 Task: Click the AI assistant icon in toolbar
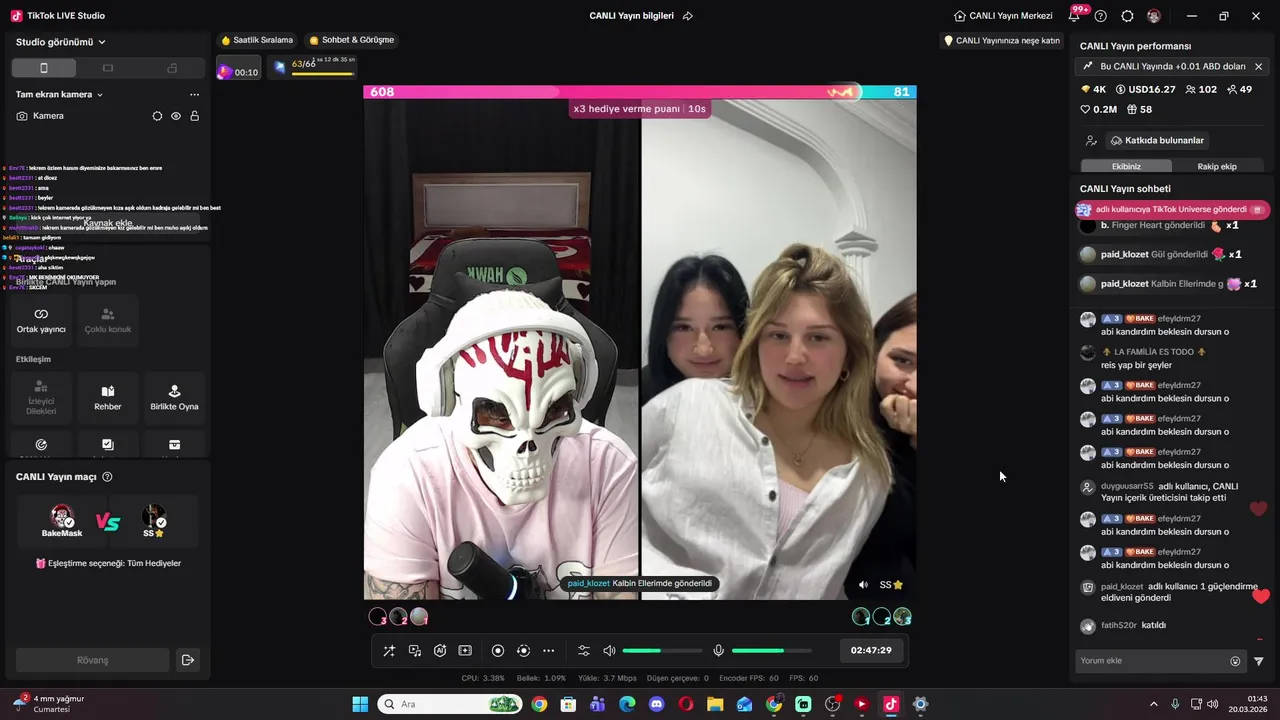[440, 651]
